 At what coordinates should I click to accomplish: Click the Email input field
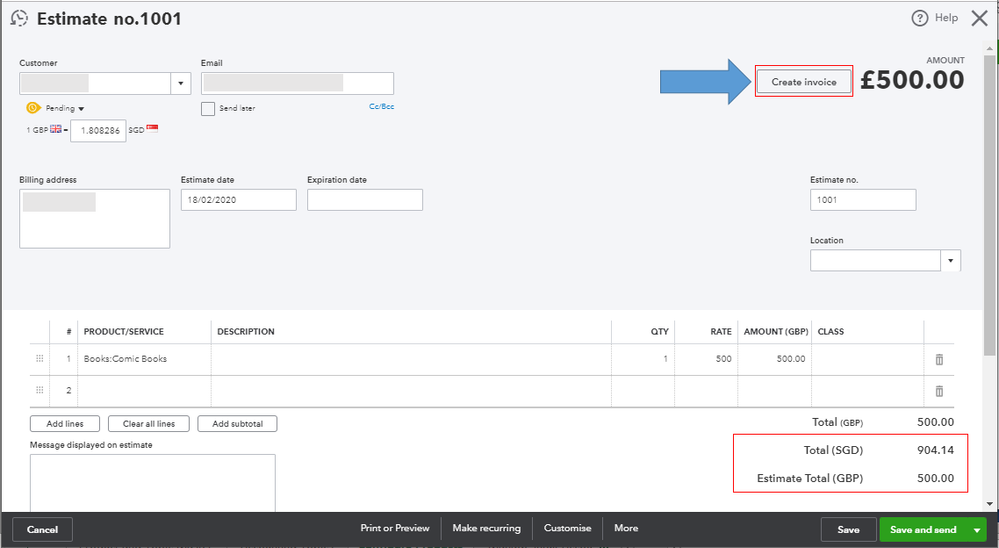(298, 83)
